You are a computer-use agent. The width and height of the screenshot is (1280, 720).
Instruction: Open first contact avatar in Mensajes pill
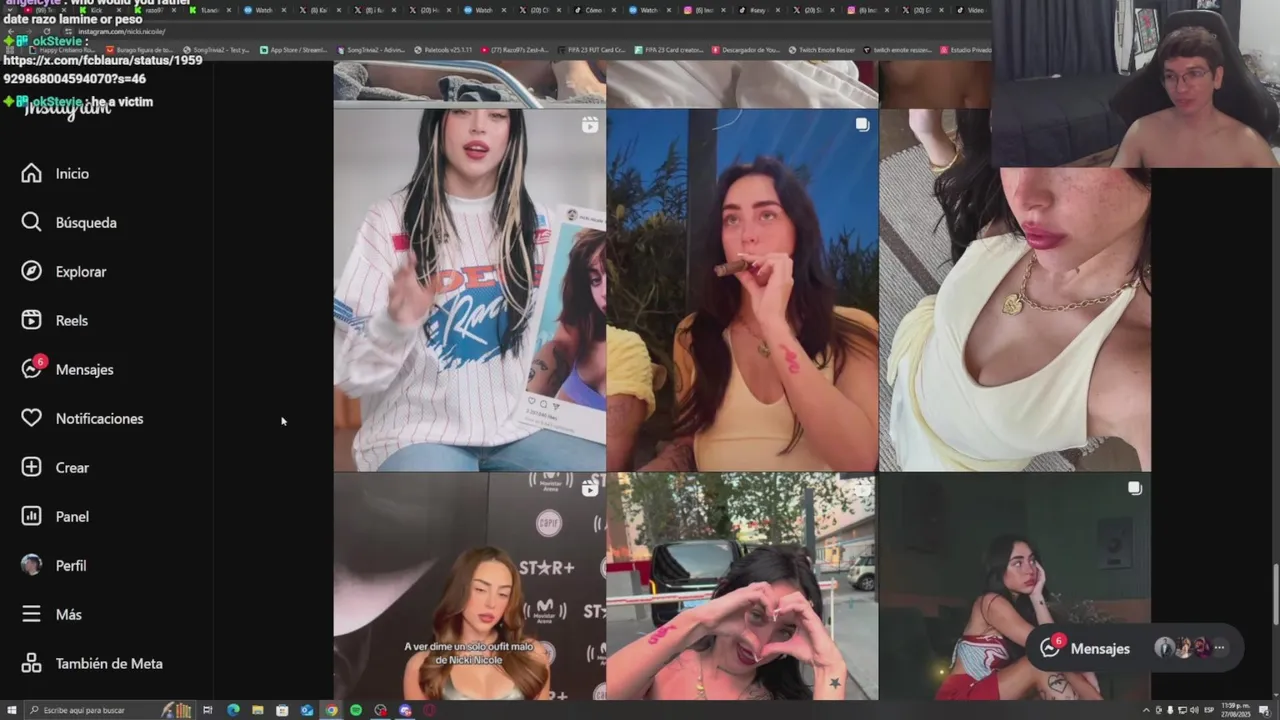(x=1164, y=648)
